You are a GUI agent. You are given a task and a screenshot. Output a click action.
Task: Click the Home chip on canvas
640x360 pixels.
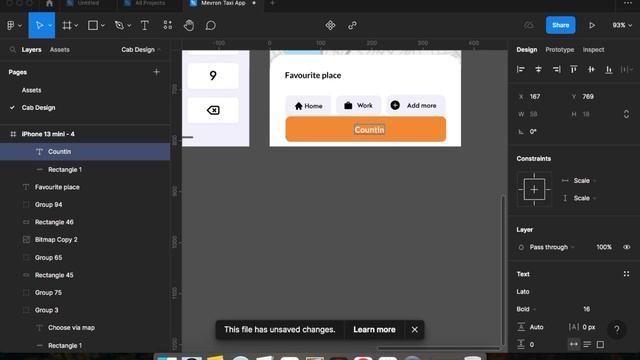click(308, 106)
